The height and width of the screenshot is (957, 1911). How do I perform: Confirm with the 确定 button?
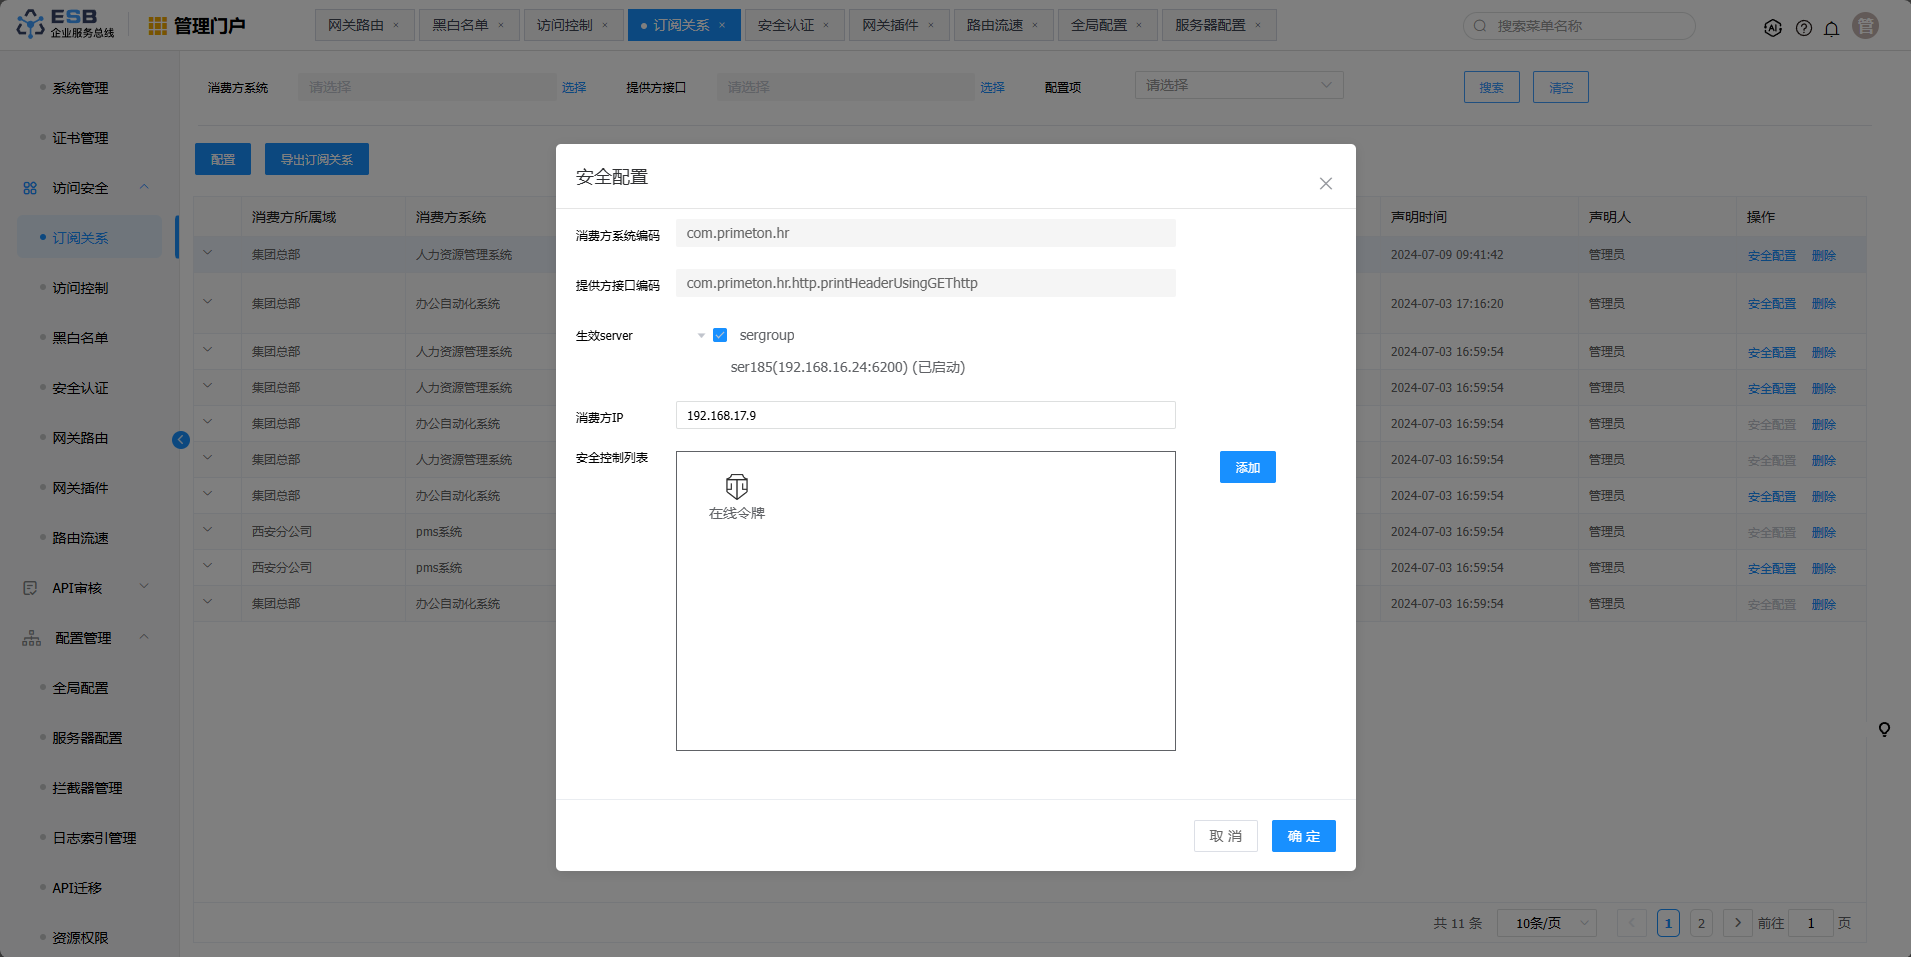coord(1303,836)
